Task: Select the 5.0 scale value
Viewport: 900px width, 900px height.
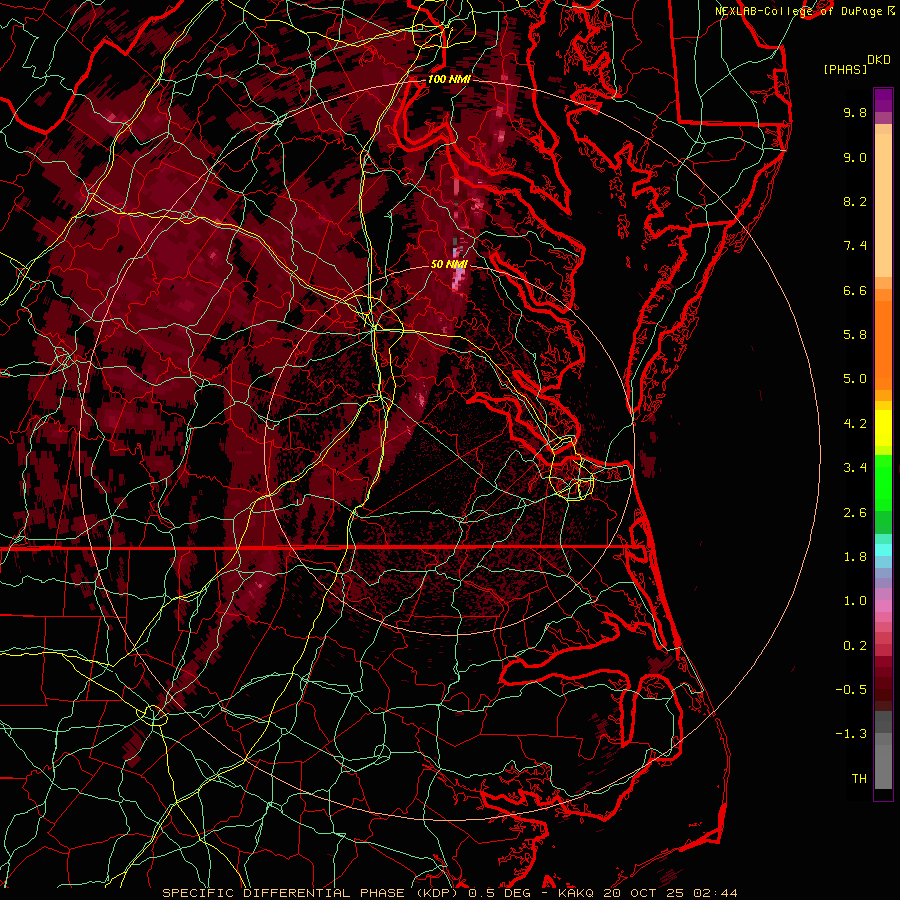Action: [x=855, y=379]
